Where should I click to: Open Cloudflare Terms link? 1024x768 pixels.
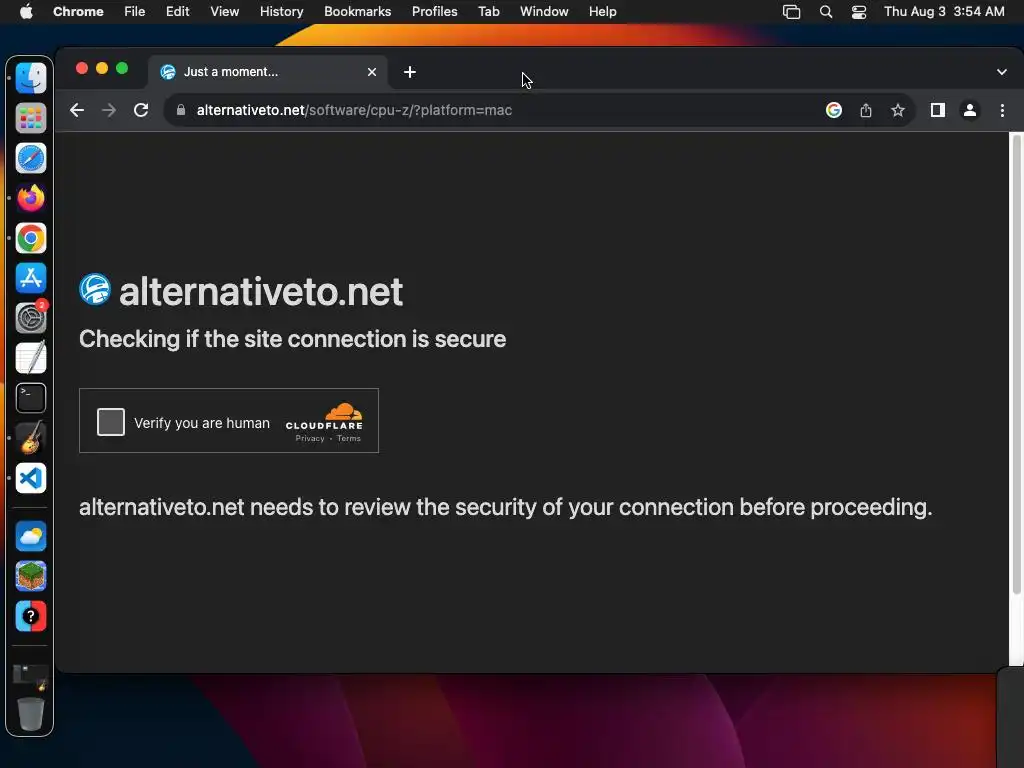click(349, 438)
